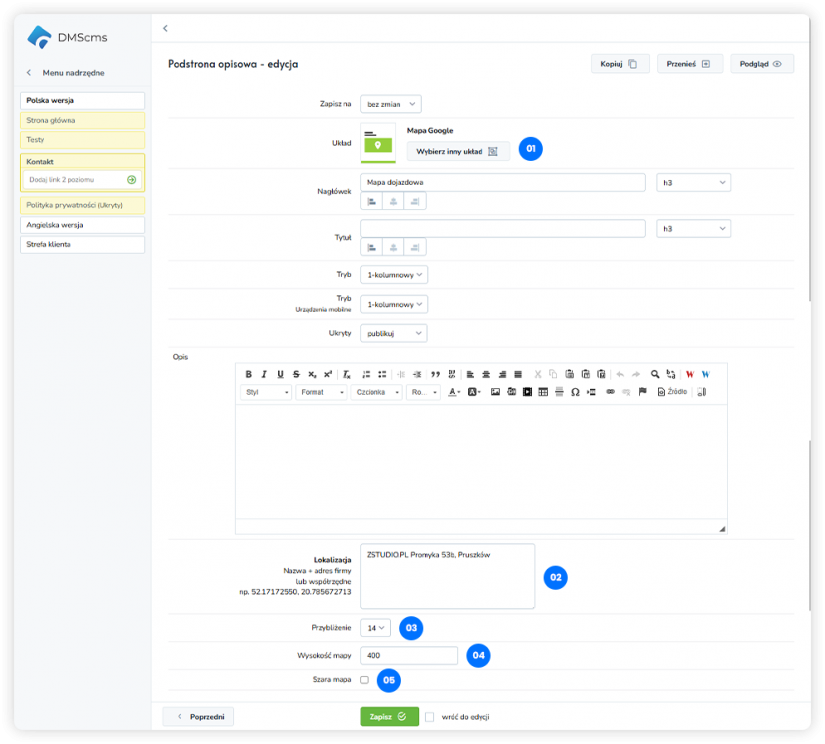Insert special character with the Omega icon
This screenshot has width=825, height=744.
click(x=575, y=392)
